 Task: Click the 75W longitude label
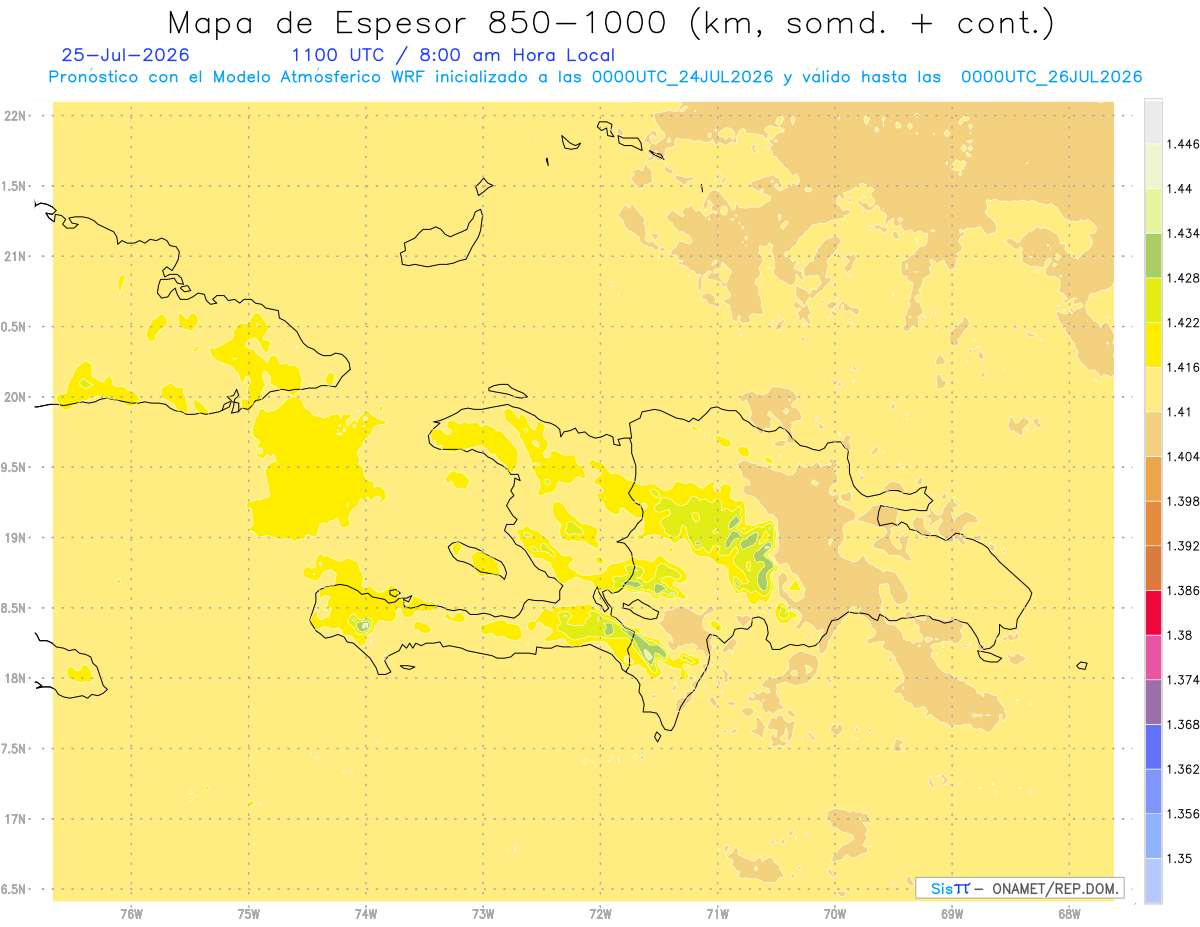[x=248, y=914]
